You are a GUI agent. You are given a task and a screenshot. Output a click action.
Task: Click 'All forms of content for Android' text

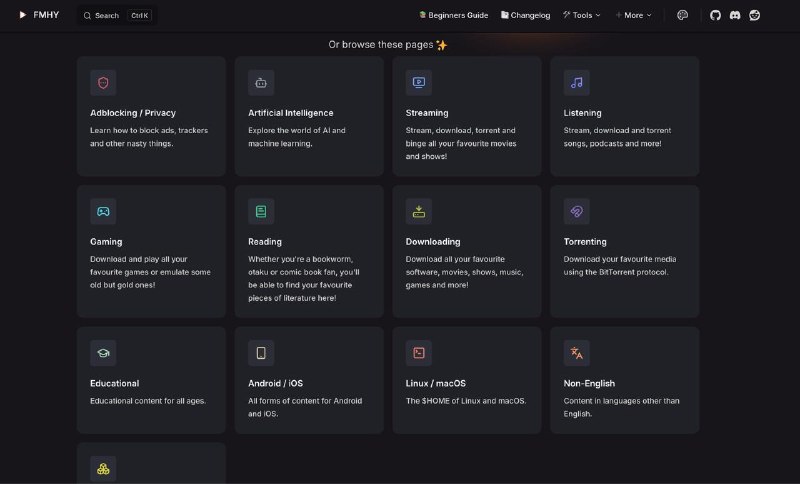305,401
